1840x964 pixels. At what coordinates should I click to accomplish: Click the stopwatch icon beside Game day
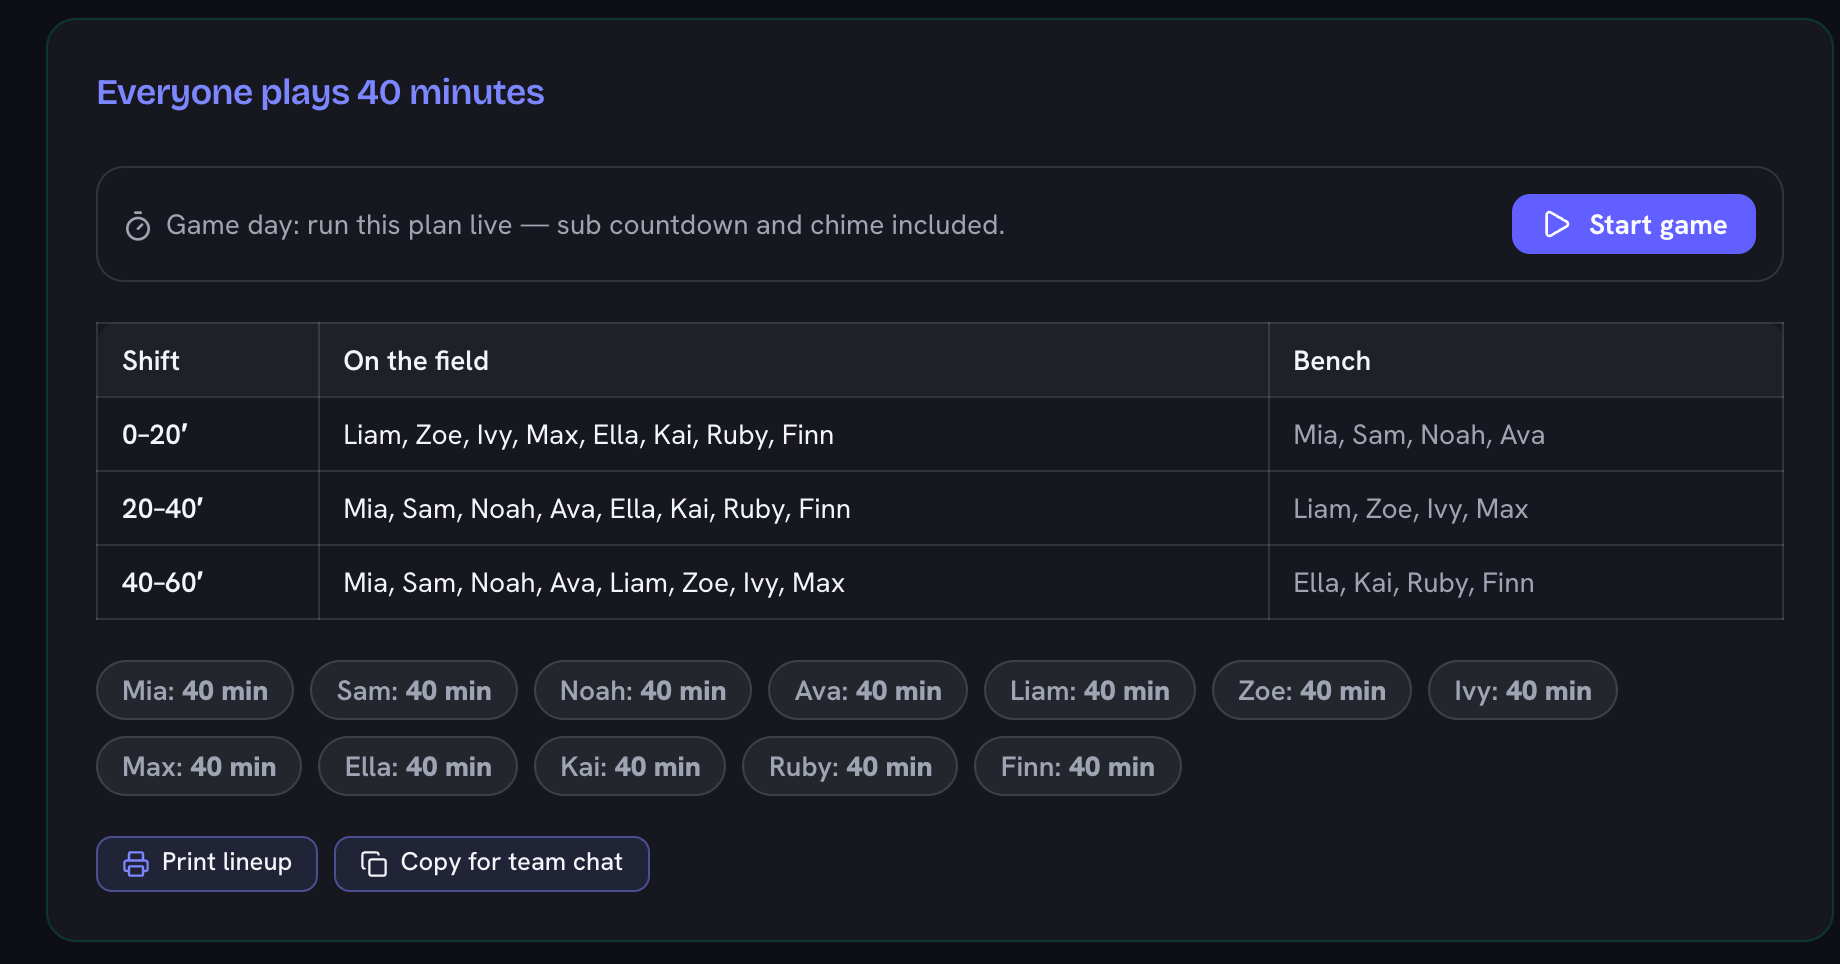(138, 227)
